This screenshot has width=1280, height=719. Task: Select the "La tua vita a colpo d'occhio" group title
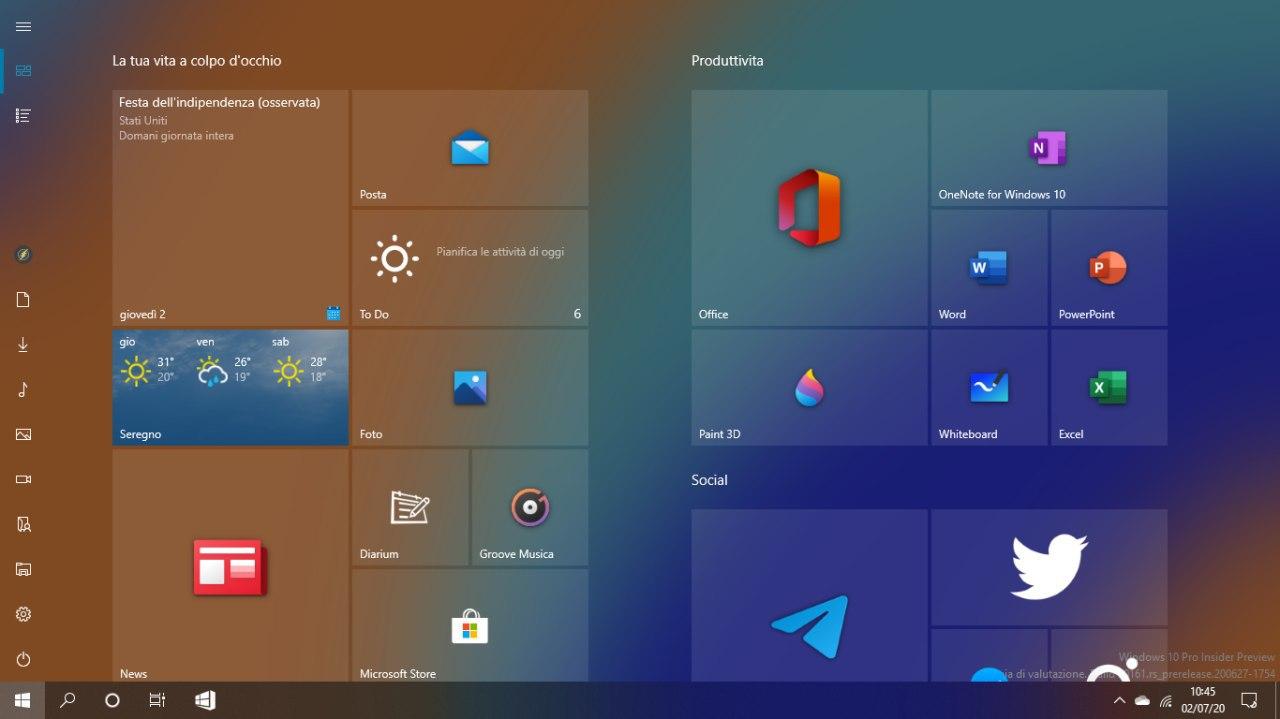[197, 61]
